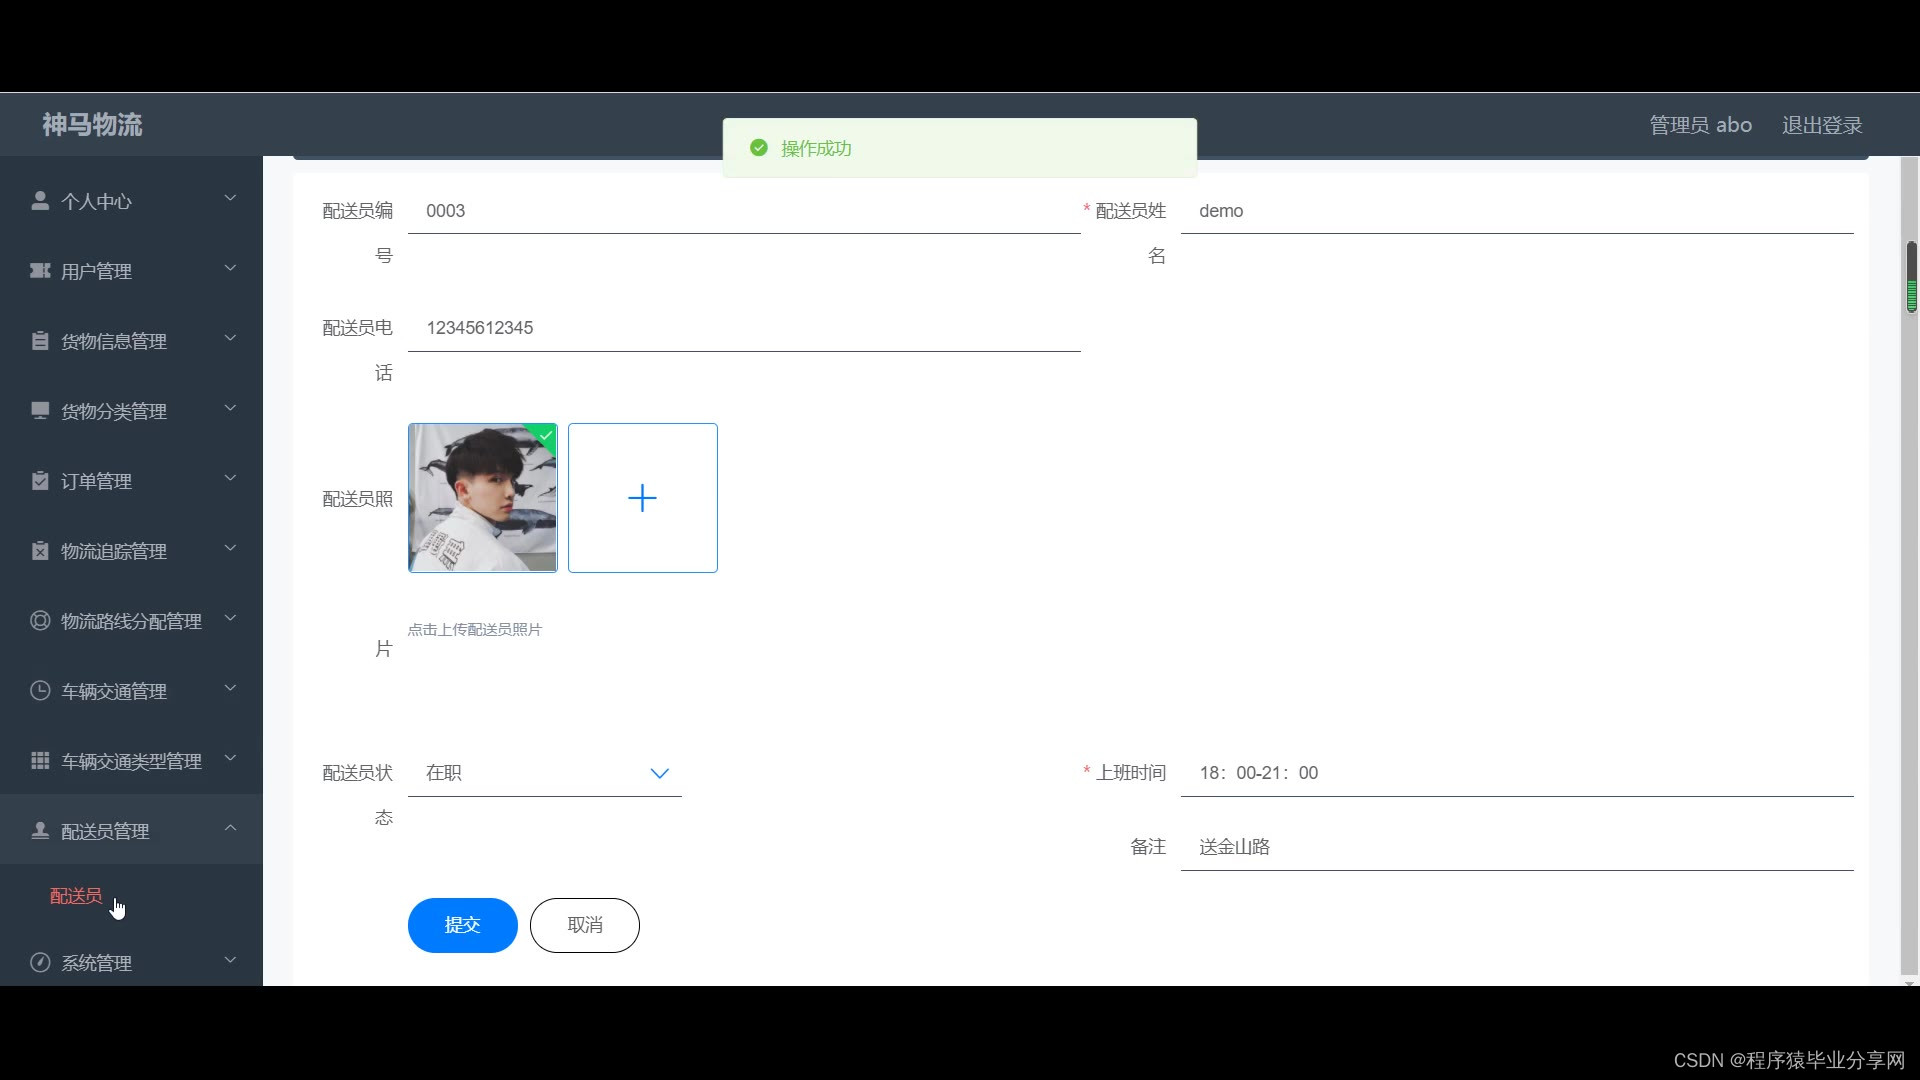The width and height of the screenshot is (1920, 1080).
Task: Click the plus icon to upload photo
Action: click(642, 498)
